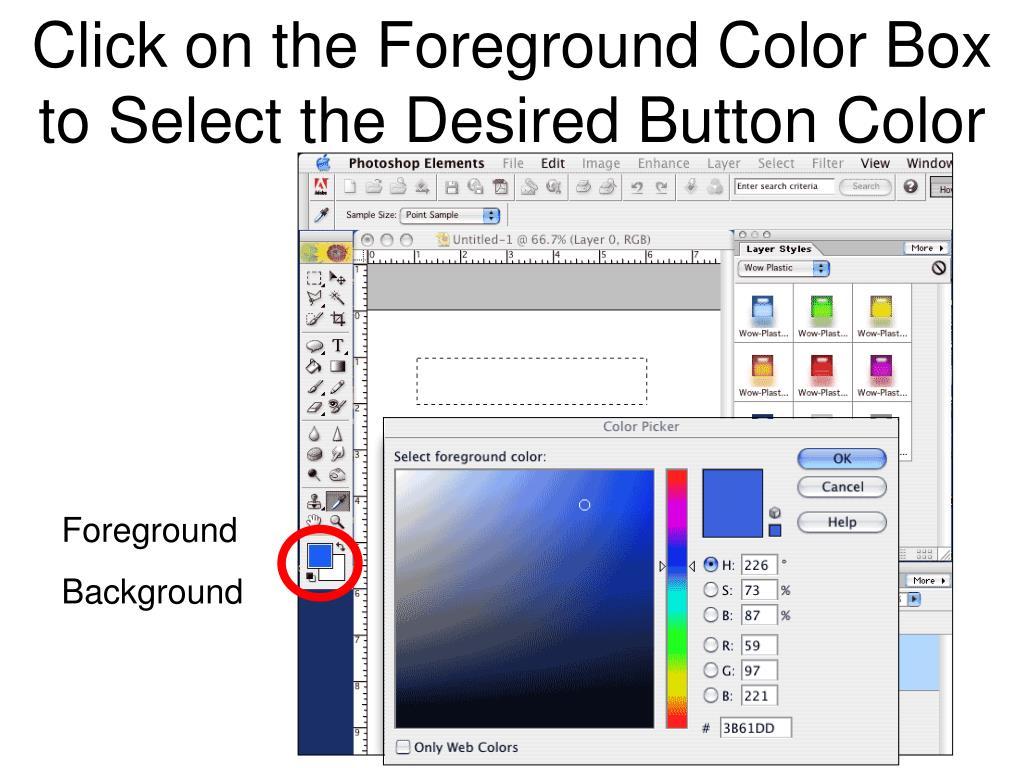Select the Type tool
This screenshot has width=1024, height=768.
pos(338,346)
